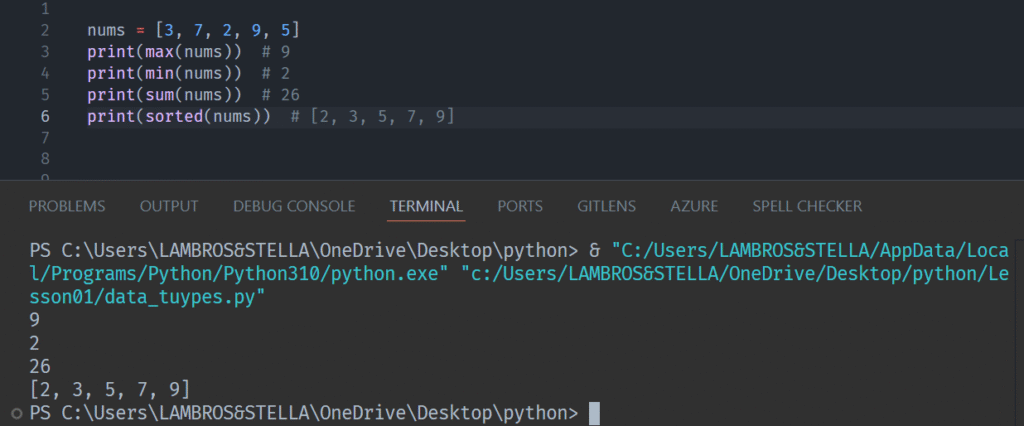This screenshot has width=1024, height=426.
Task: Switch to the PROBLEMS tab
Action: point(67,206)
